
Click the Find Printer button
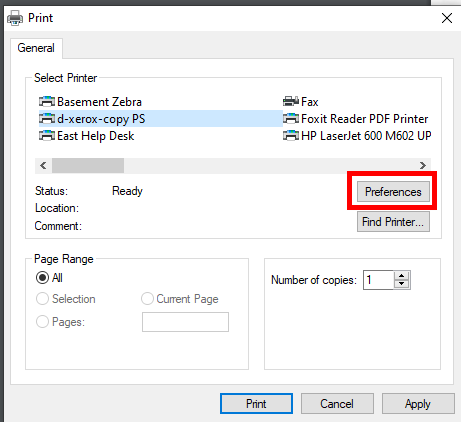(x=393, y=222)
